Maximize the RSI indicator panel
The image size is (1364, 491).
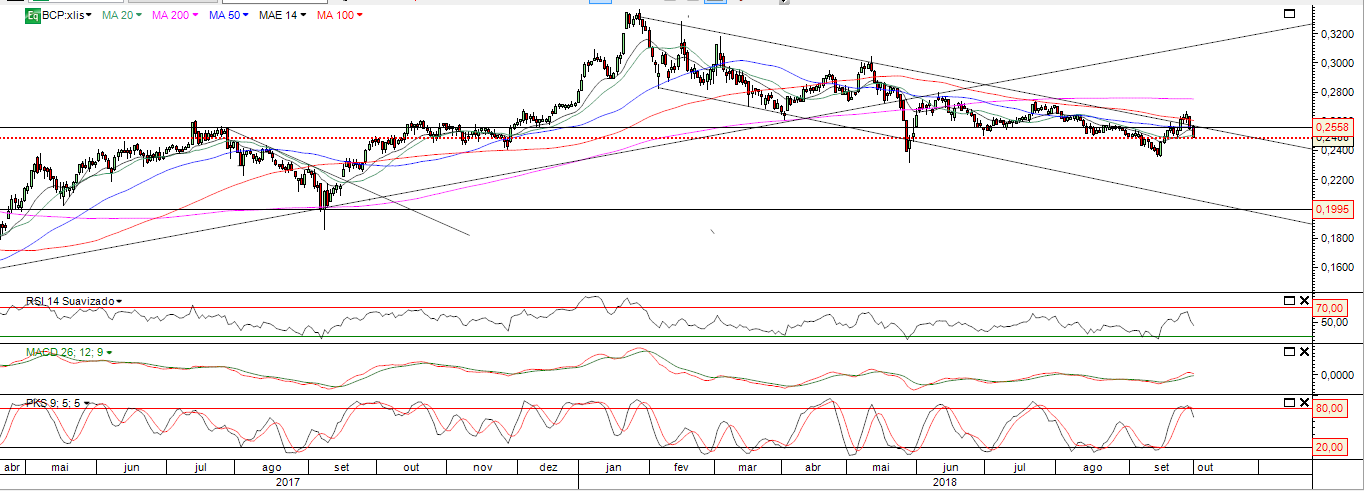pyautogui.click(x=1289, y=300)
